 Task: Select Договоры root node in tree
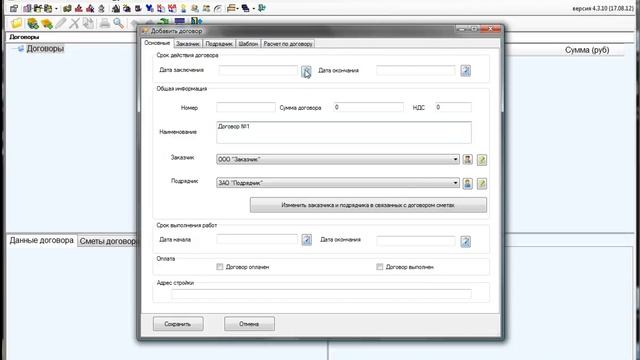coord(45,49)
